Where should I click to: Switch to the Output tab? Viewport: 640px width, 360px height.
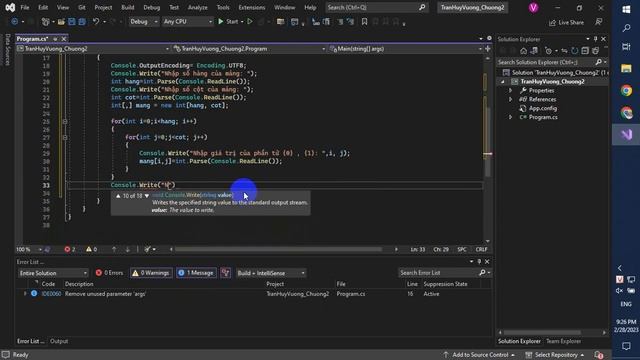(59, 341)
